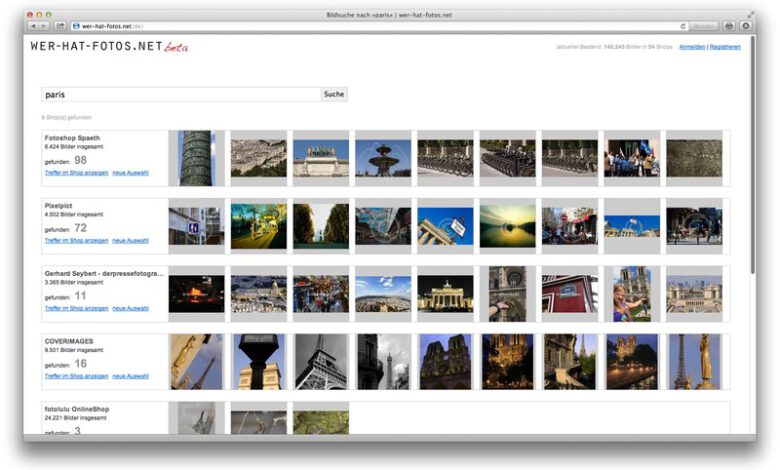Click the WER-HAT-FOTOS.NET beta logo

[109, 47]
